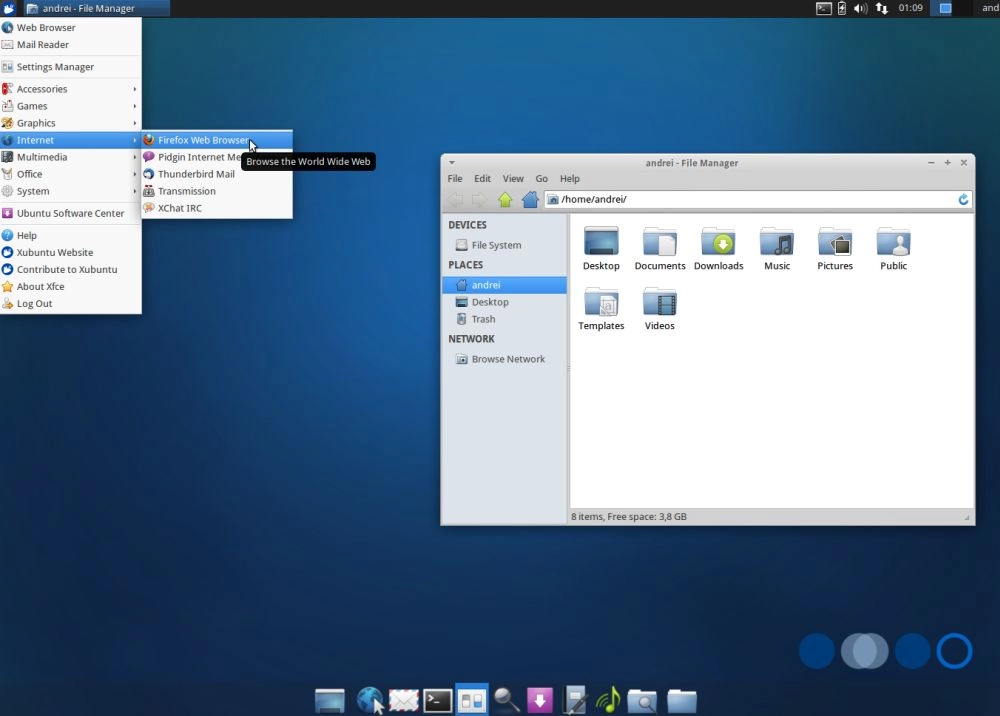This screenshot has height=716, width=1000.
Task: Select andrei in Places sidebar
Action: [x=504, y=285]
